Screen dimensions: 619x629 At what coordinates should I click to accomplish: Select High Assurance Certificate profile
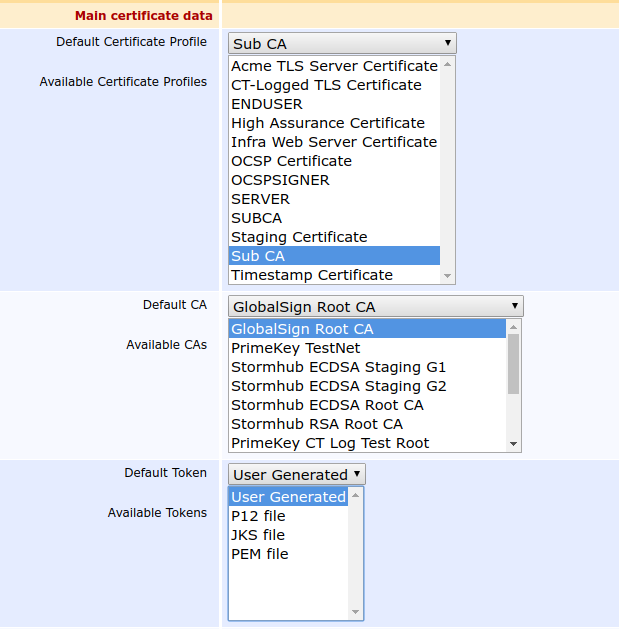click(x=328, y=123)
